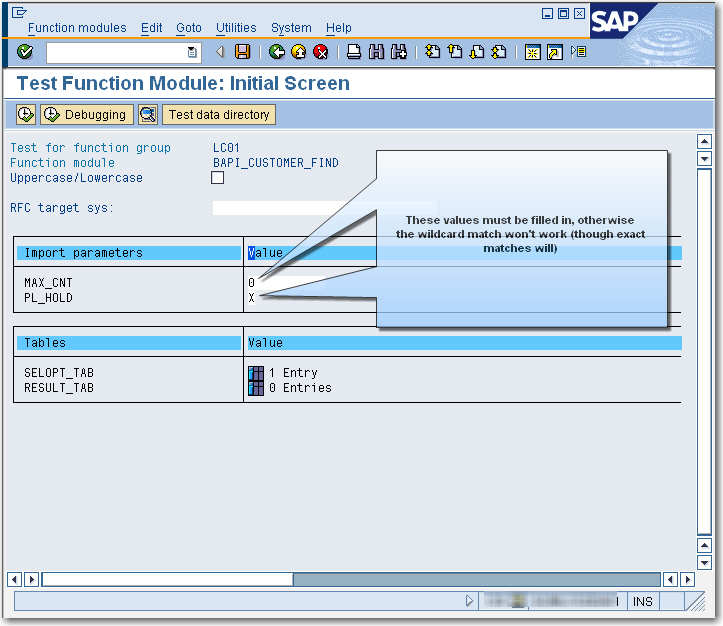
Task: Click the RESULT_TAB table label
Action: (x=59, y=388)
